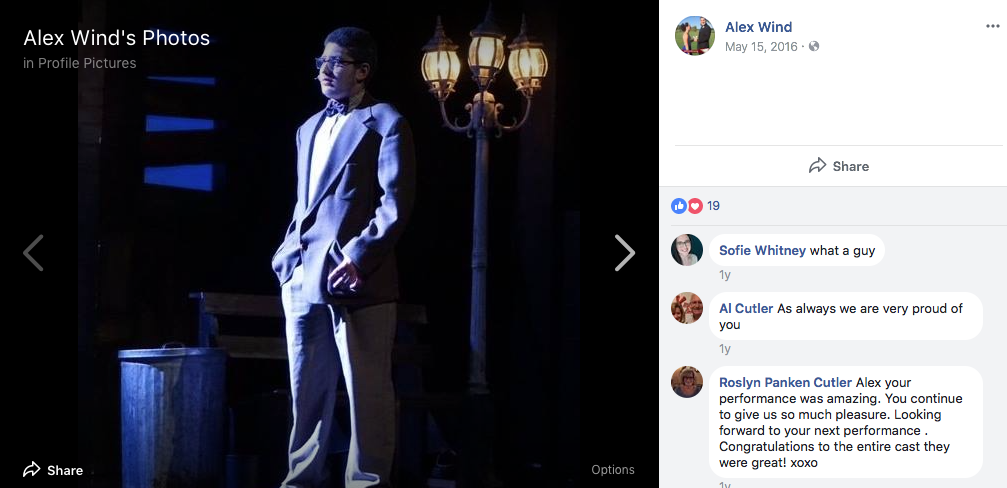Go to the next photo arrow
1007x488 pixels.
tap(624, 253)
